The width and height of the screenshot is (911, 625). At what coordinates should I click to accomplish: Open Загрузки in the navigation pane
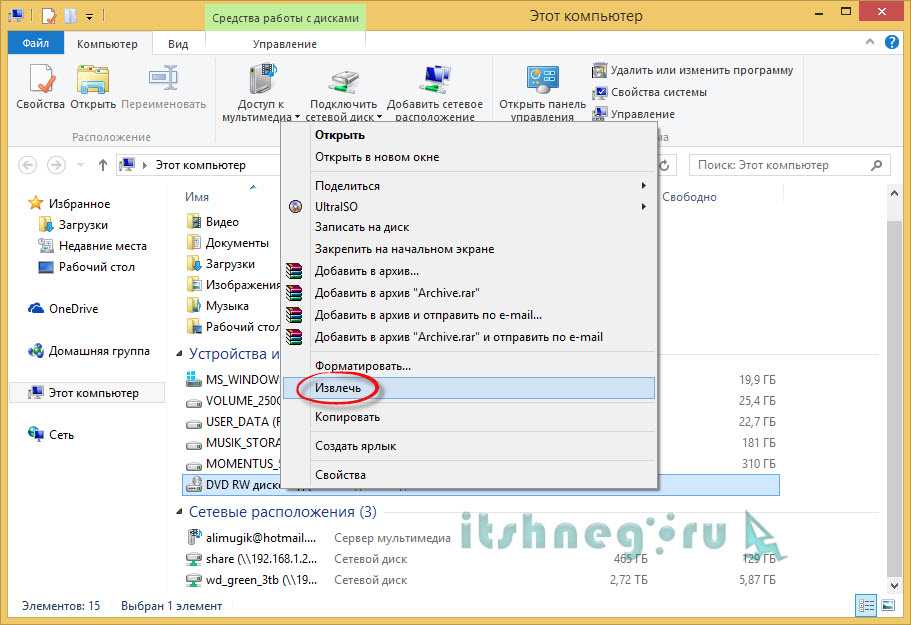click(74, 225)
